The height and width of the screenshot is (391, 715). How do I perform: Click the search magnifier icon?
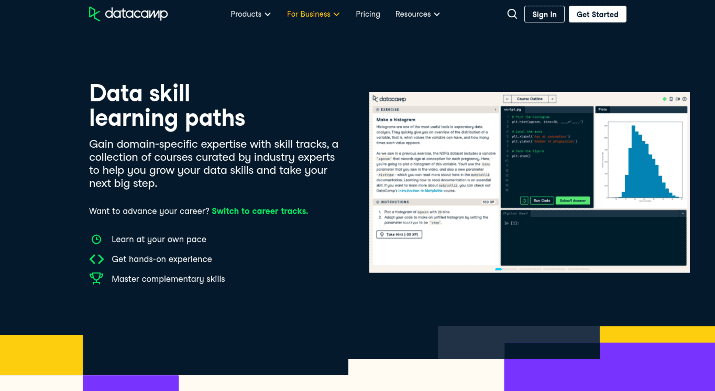point(512,14)
